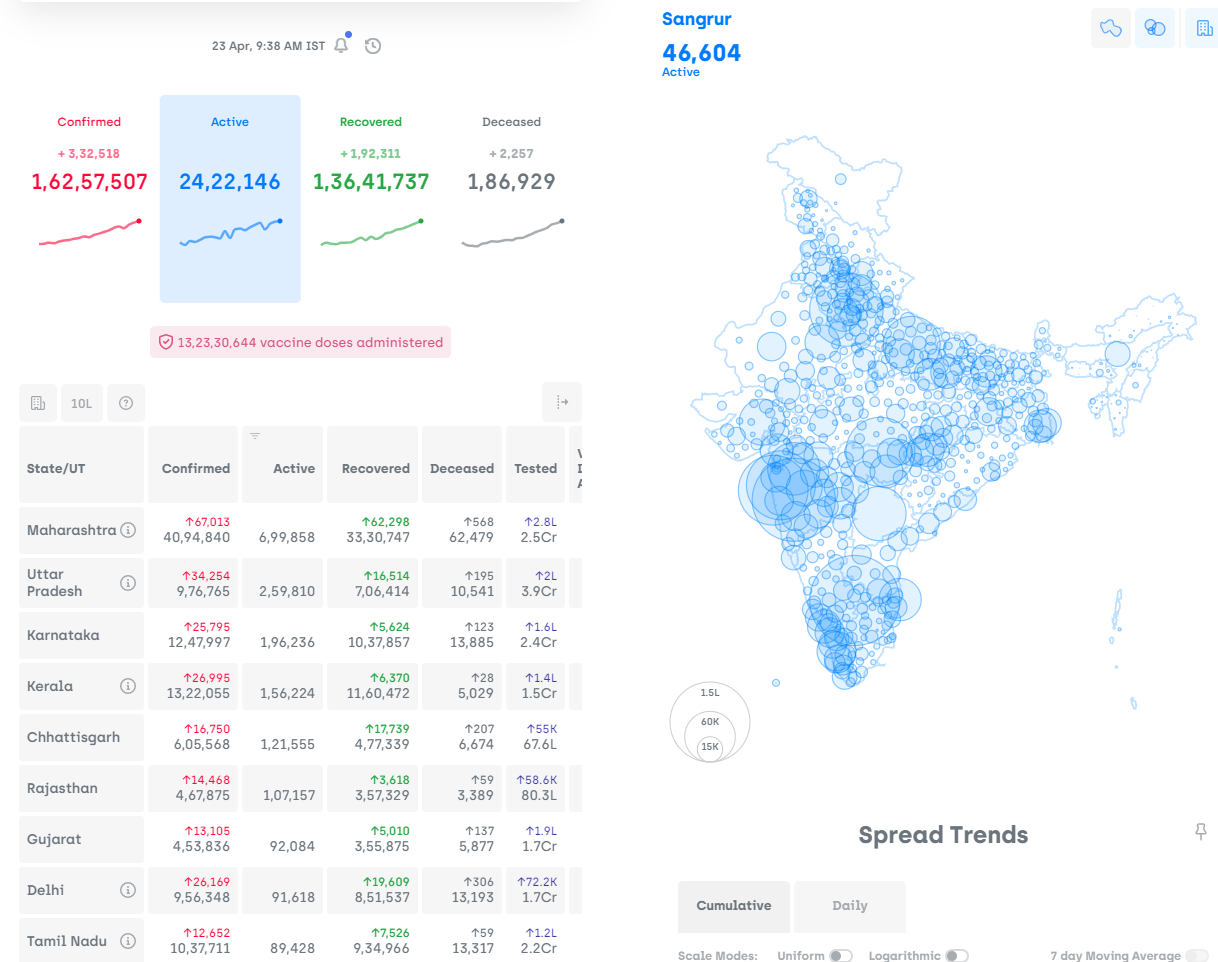Screen dimensions: 1218x962
Task: Toggle the 10L per-population button
Action: click(x=81, y=403)
